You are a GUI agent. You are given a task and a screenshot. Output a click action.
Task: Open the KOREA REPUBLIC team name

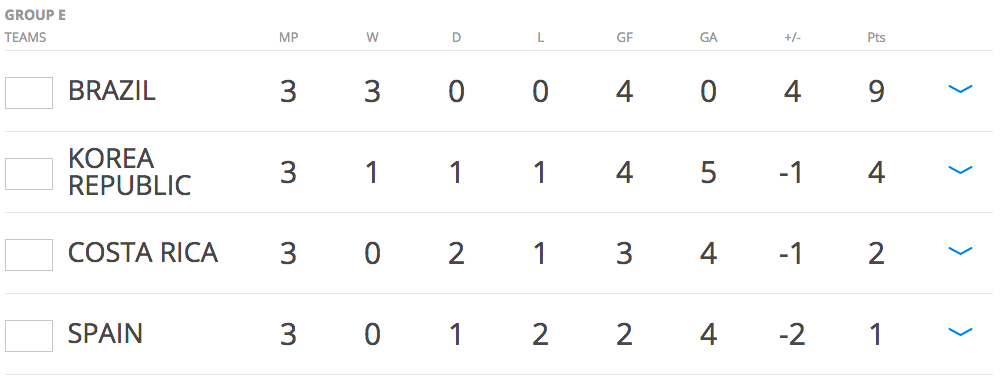click(129, 172)
